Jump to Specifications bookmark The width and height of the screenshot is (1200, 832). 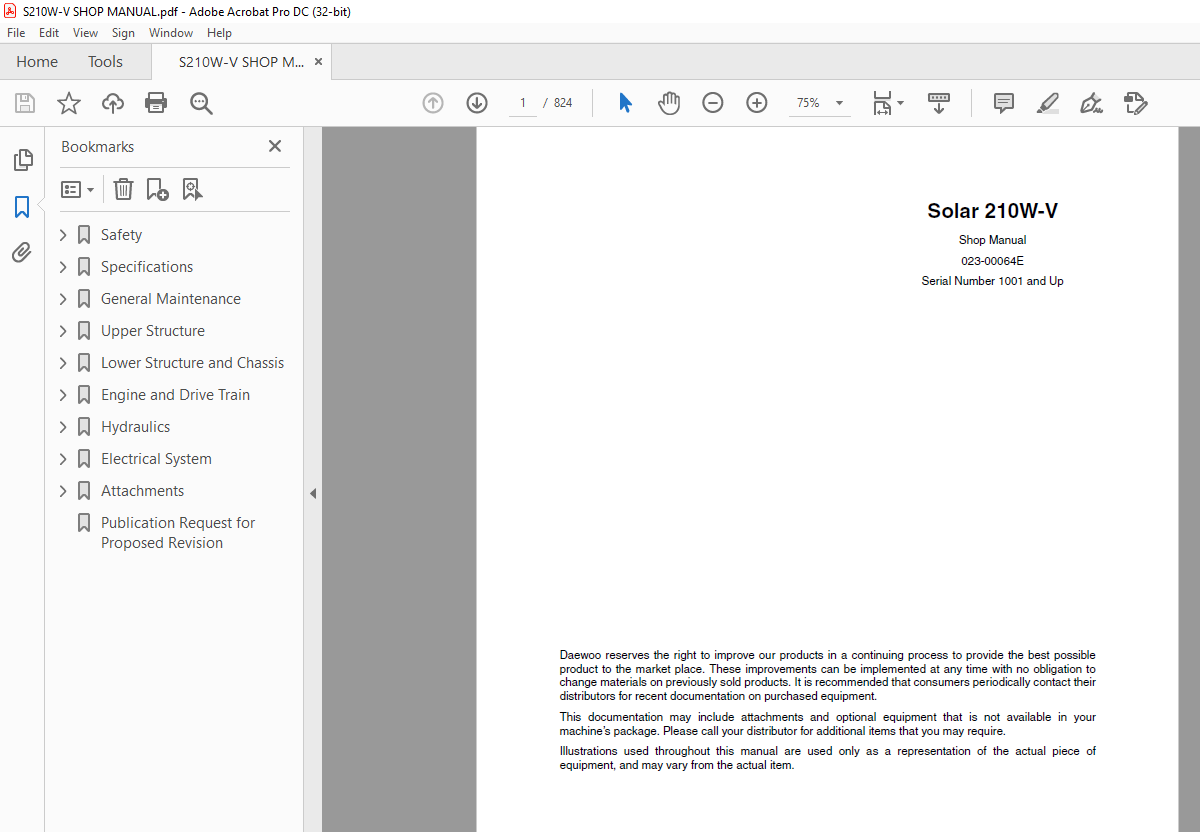pos(147,267)
